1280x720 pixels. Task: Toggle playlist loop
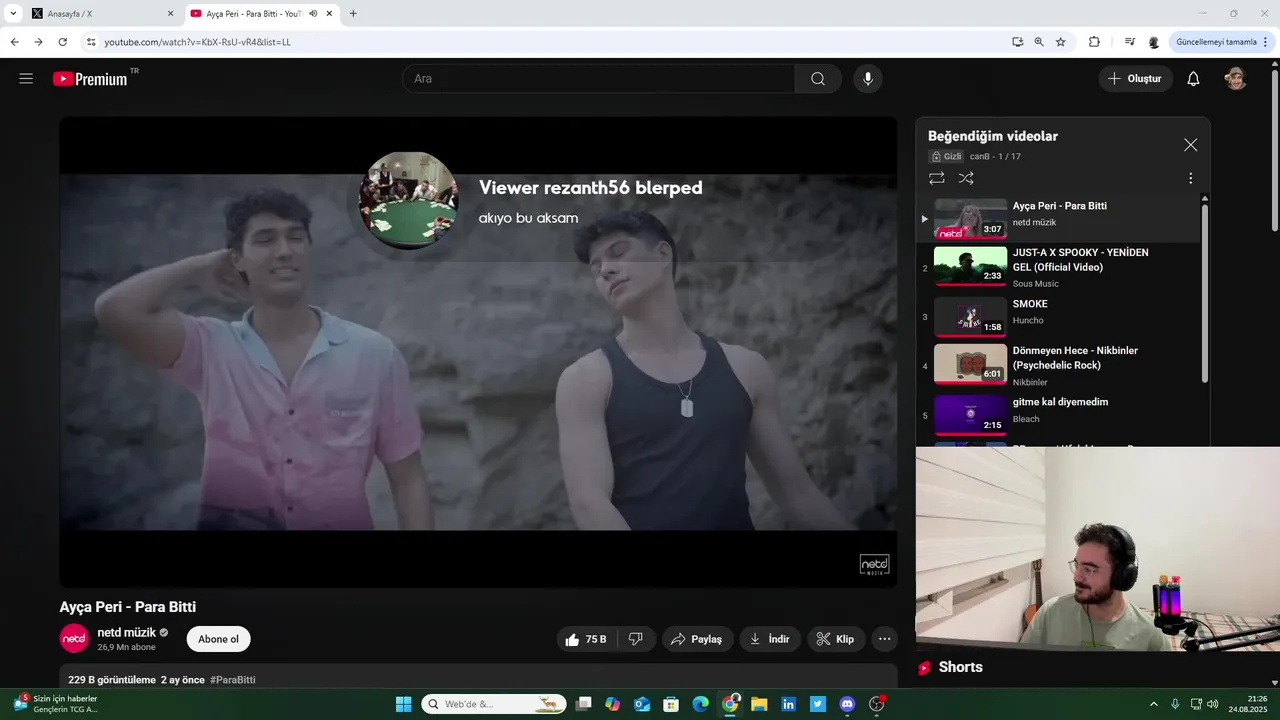[937, 178]
